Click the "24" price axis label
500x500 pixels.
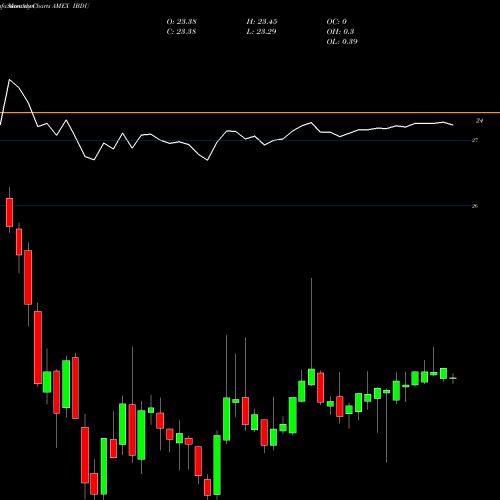[x=479, y=121]
